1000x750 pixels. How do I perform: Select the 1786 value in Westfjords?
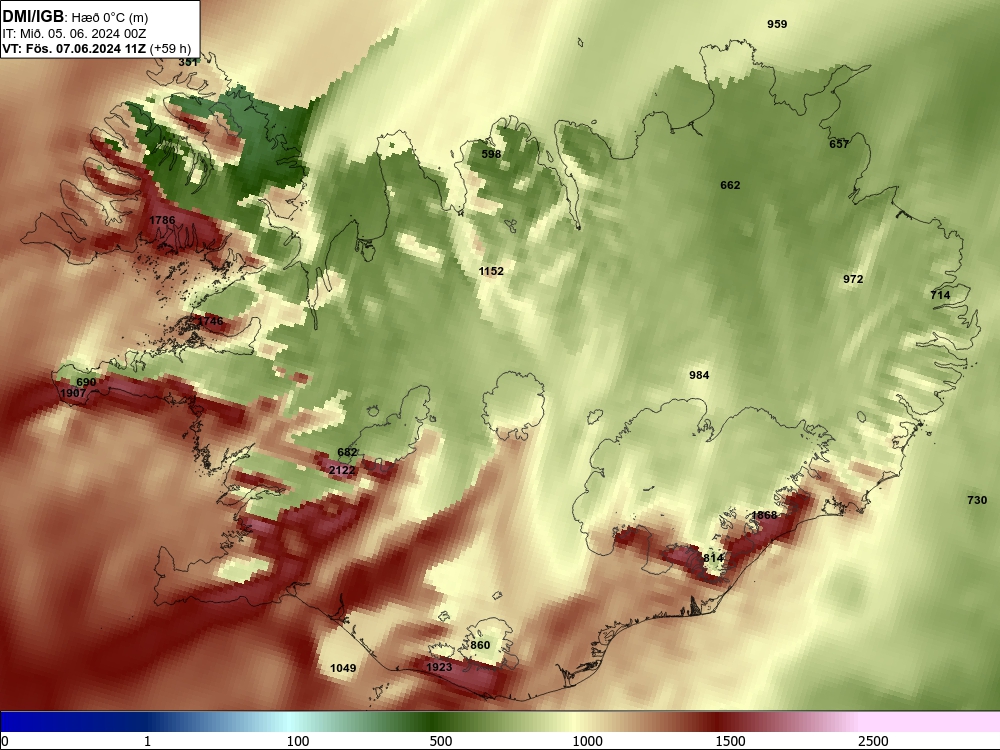click(162, 220)
